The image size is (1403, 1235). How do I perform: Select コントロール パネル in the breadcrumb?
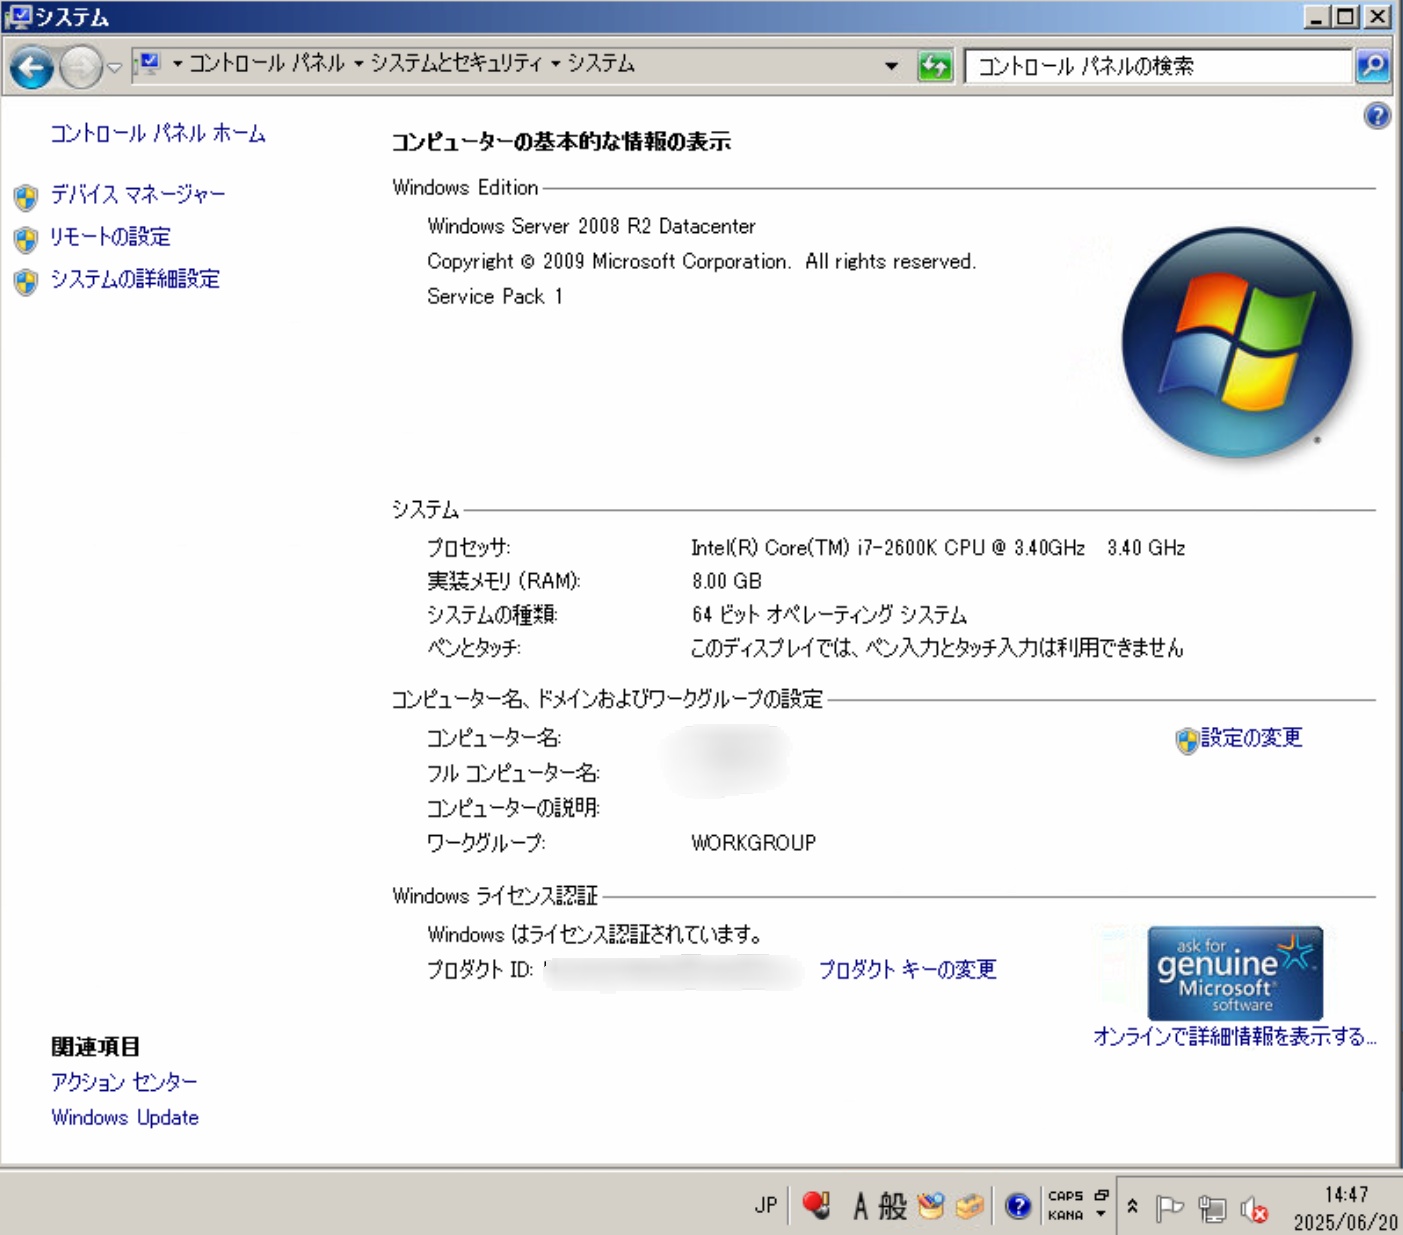point(267,64)
